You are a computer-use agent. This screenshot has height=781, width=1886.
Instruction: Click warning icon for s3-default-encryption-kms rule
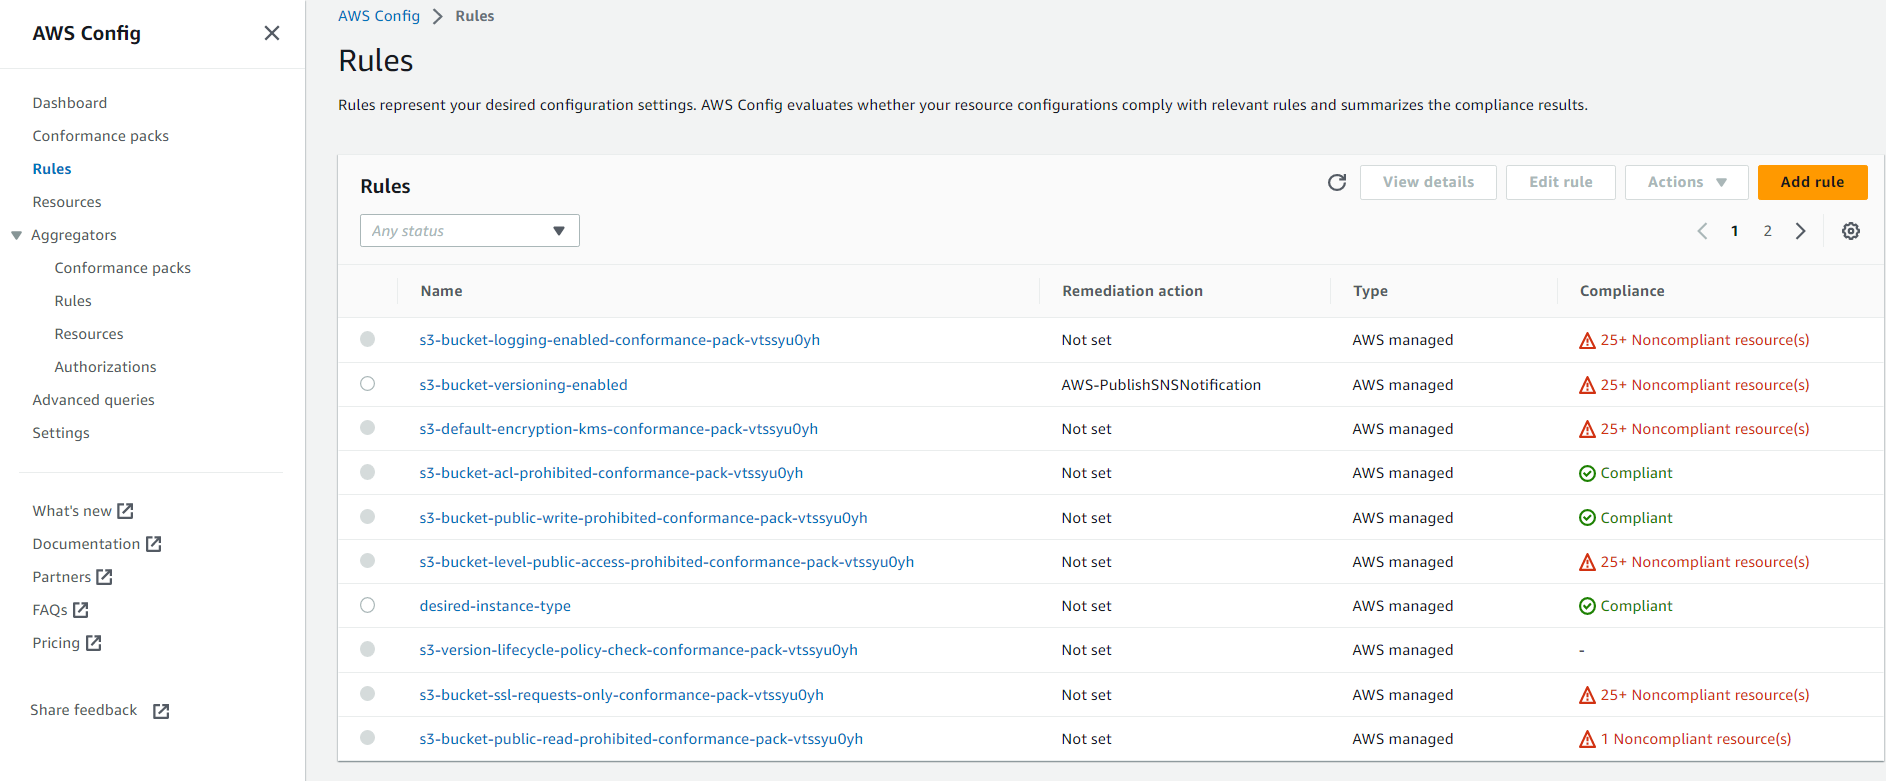(x=1587, y=429)
